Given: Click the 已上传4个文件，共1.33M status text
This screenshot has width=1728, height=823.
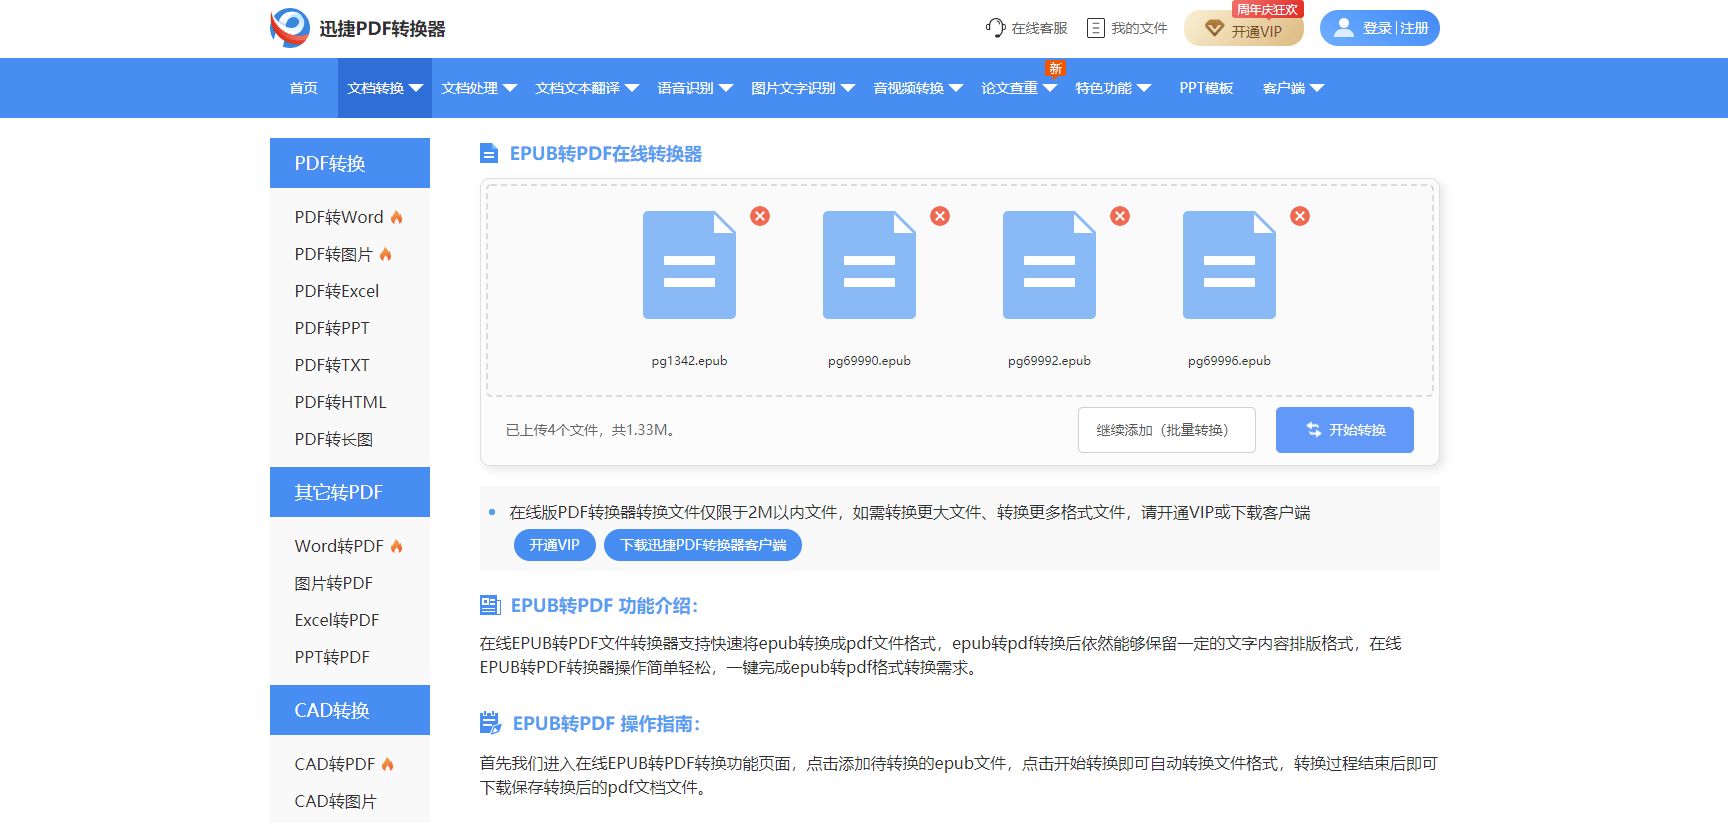Looking at the screenshot, I should pyautogui.click(x=592, y=430).
